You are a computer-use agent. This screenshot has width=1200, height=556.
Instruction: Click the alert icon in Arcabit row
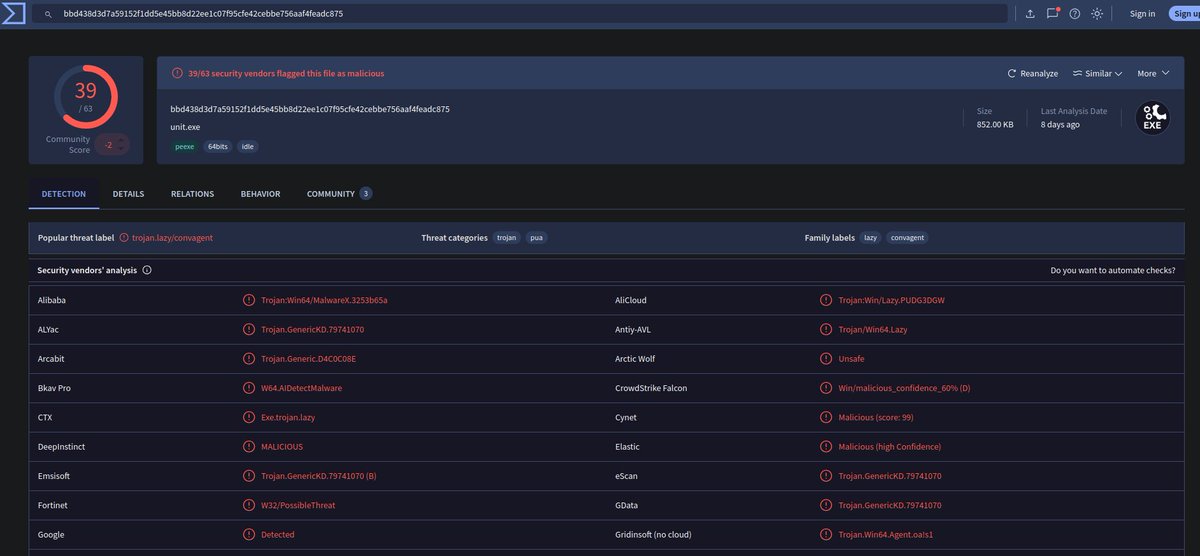(249, 359)
